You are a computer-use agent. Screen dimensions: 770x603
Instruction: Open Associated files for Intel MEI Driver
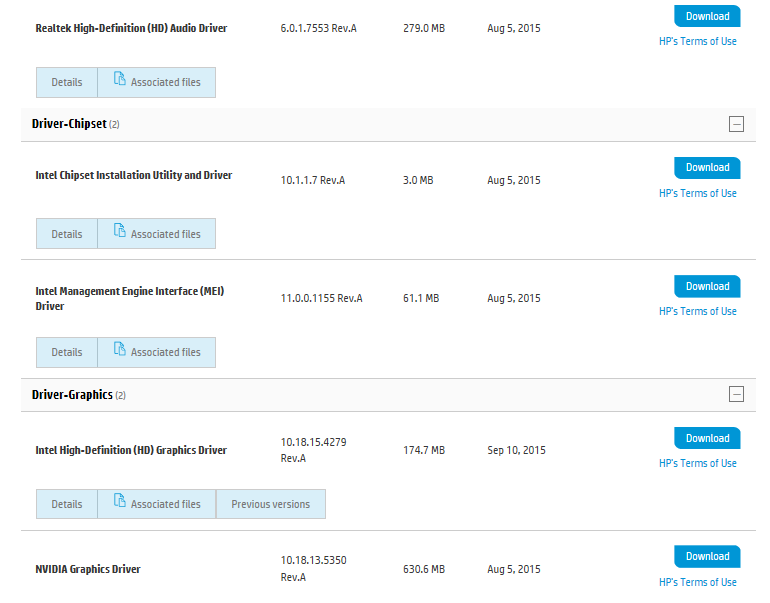[156, 352]
